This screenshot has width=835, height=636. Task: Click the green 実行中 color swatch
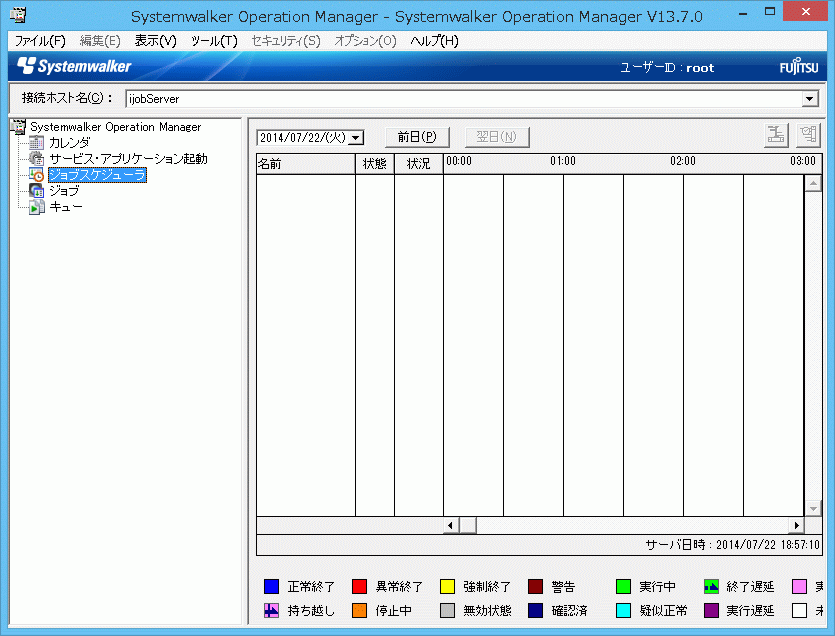point(623,586)
